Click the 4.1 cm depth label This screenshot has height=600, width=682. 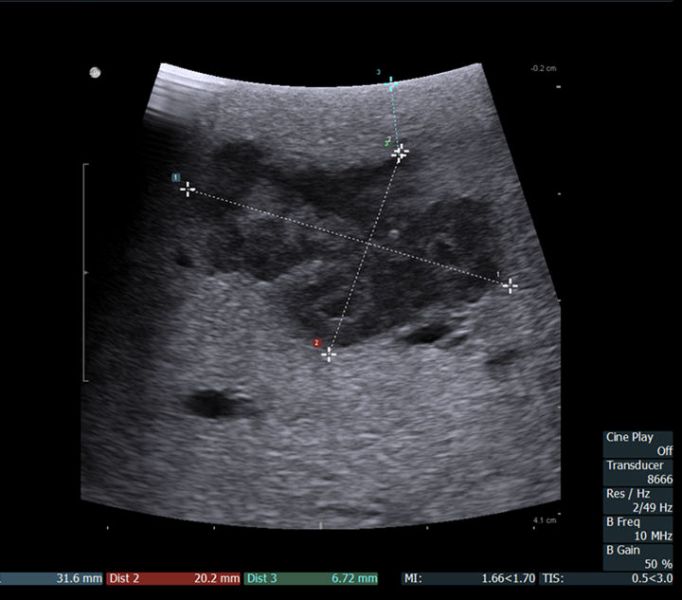pyautogui.click(x=544, y=521)
